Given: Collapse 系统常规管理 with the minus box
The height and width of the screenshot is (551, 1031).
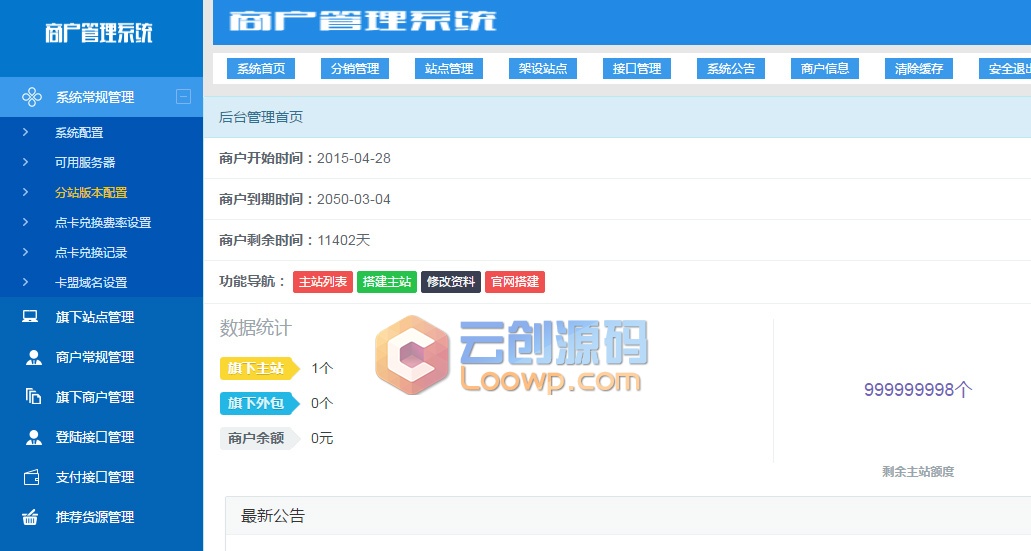Looking at the screenshot, I should [183, 97].
